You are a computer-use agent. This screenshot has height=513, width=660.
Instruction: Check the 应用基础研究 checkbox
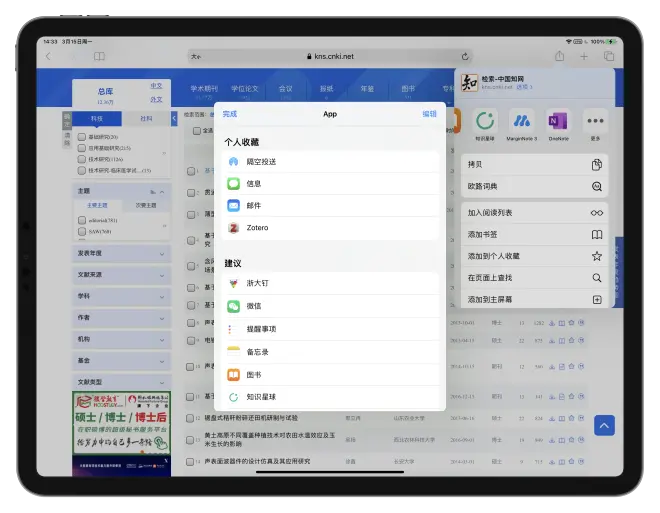point(82,148)
